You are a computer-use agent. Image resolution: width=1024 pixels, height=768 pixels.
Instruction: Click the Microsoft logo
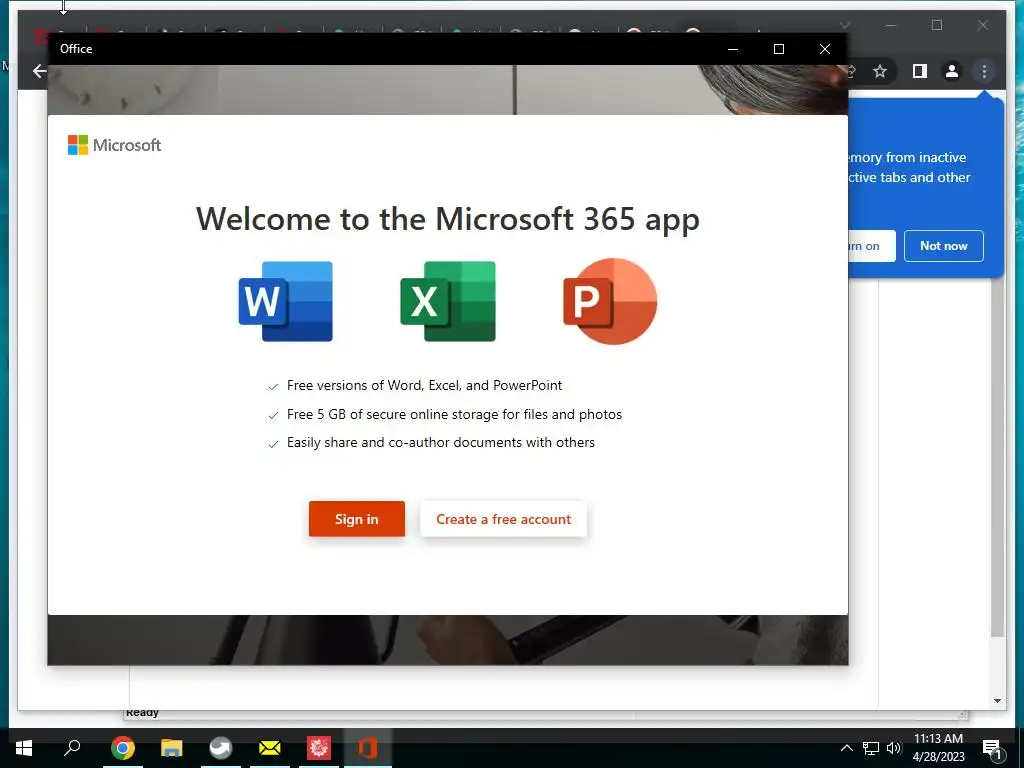pos(114,145)
